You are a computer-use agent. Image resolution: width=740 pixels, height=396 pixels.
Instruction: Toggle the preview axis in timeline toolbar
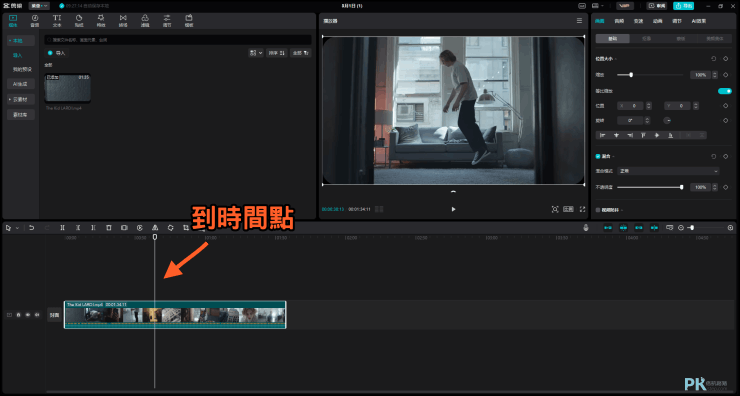(x=654, y=227)
